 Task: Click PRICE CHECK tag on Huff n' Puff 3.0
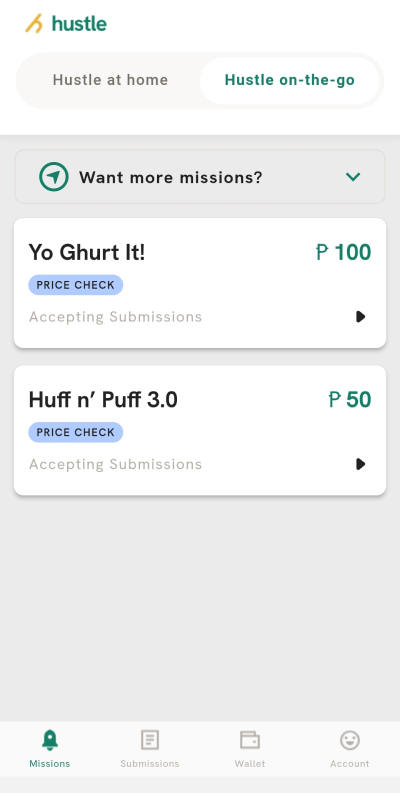(x=76, y=432)
